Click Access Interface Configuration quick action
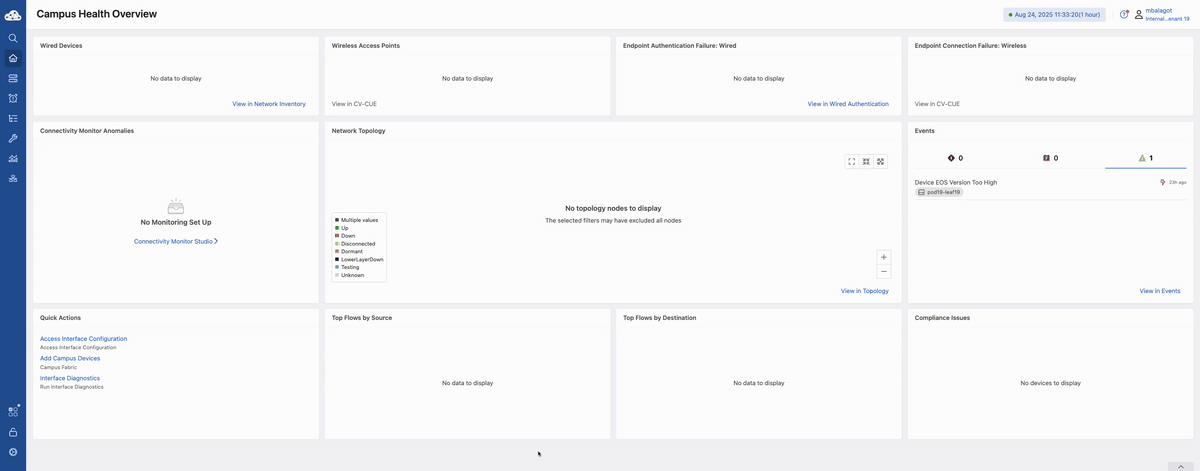 tap(83, 339)
